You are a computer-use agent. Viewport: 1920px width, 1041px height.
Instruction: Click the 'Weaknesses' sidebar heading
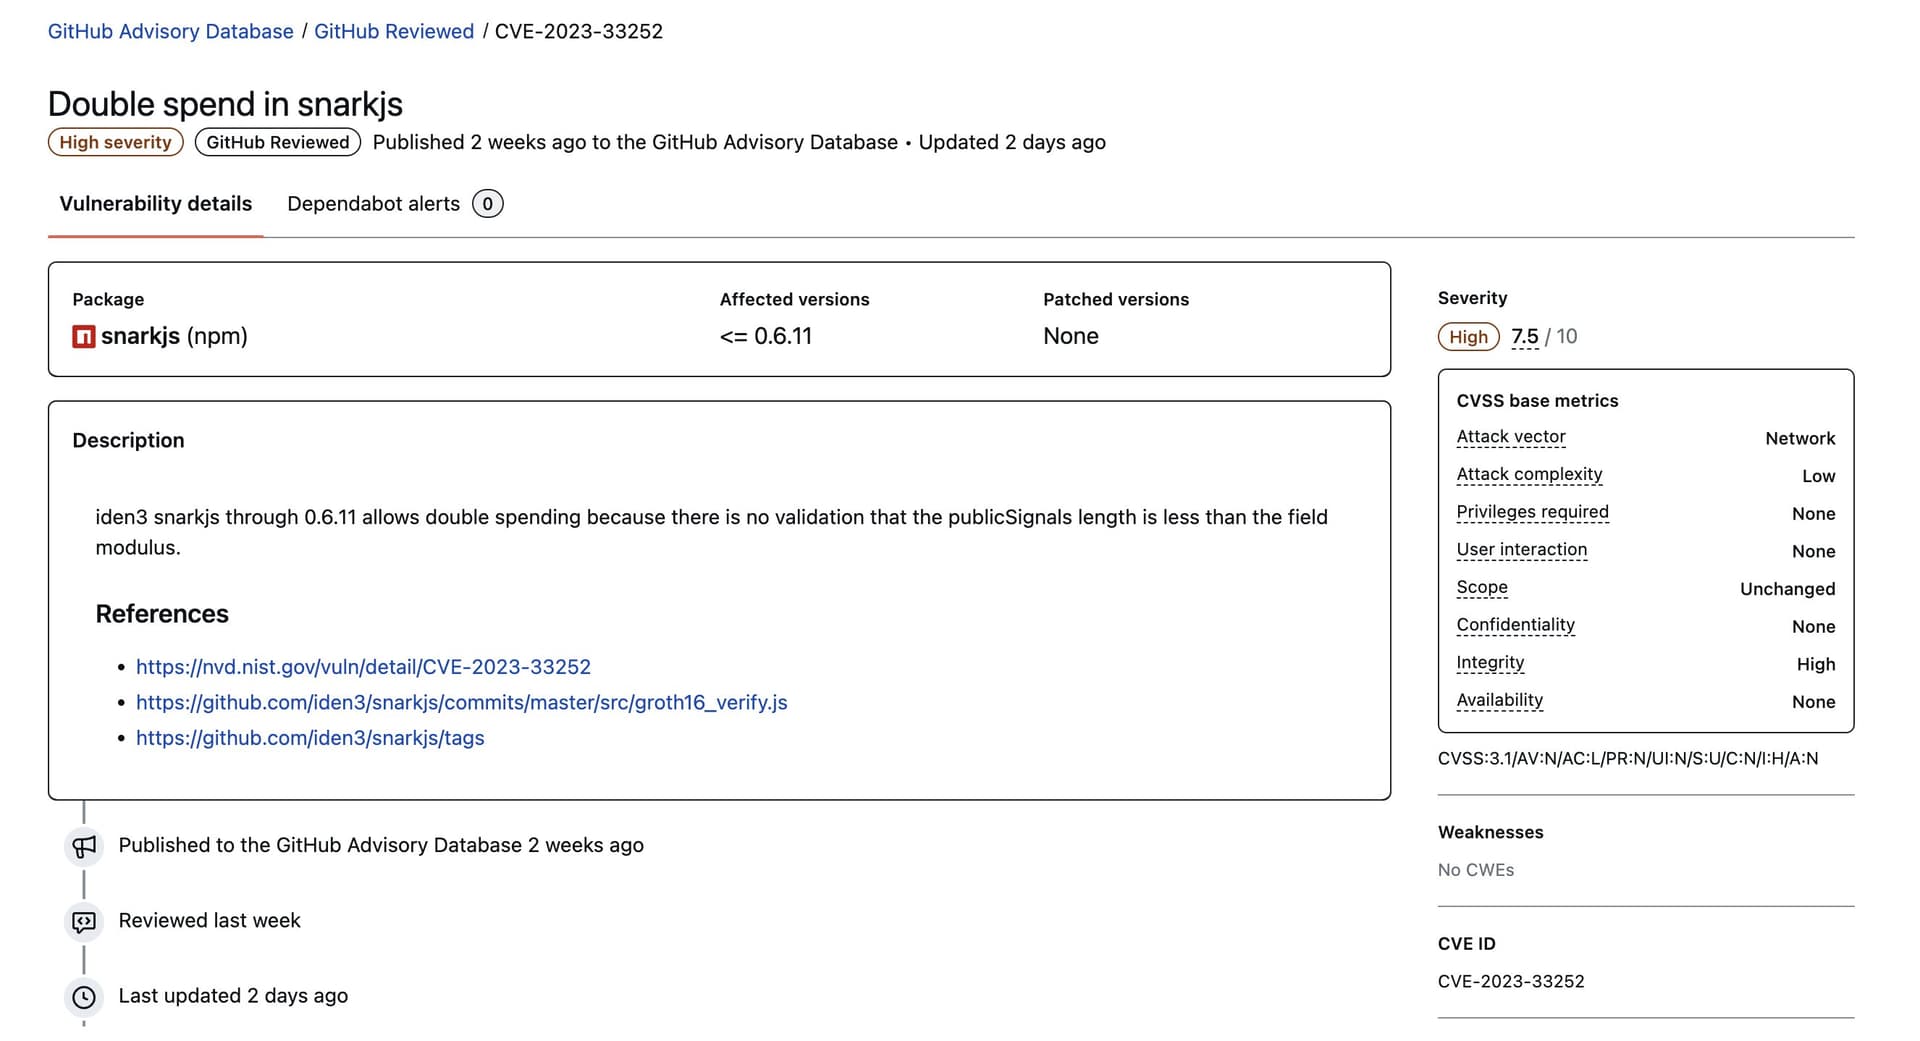coord(1490,832)
